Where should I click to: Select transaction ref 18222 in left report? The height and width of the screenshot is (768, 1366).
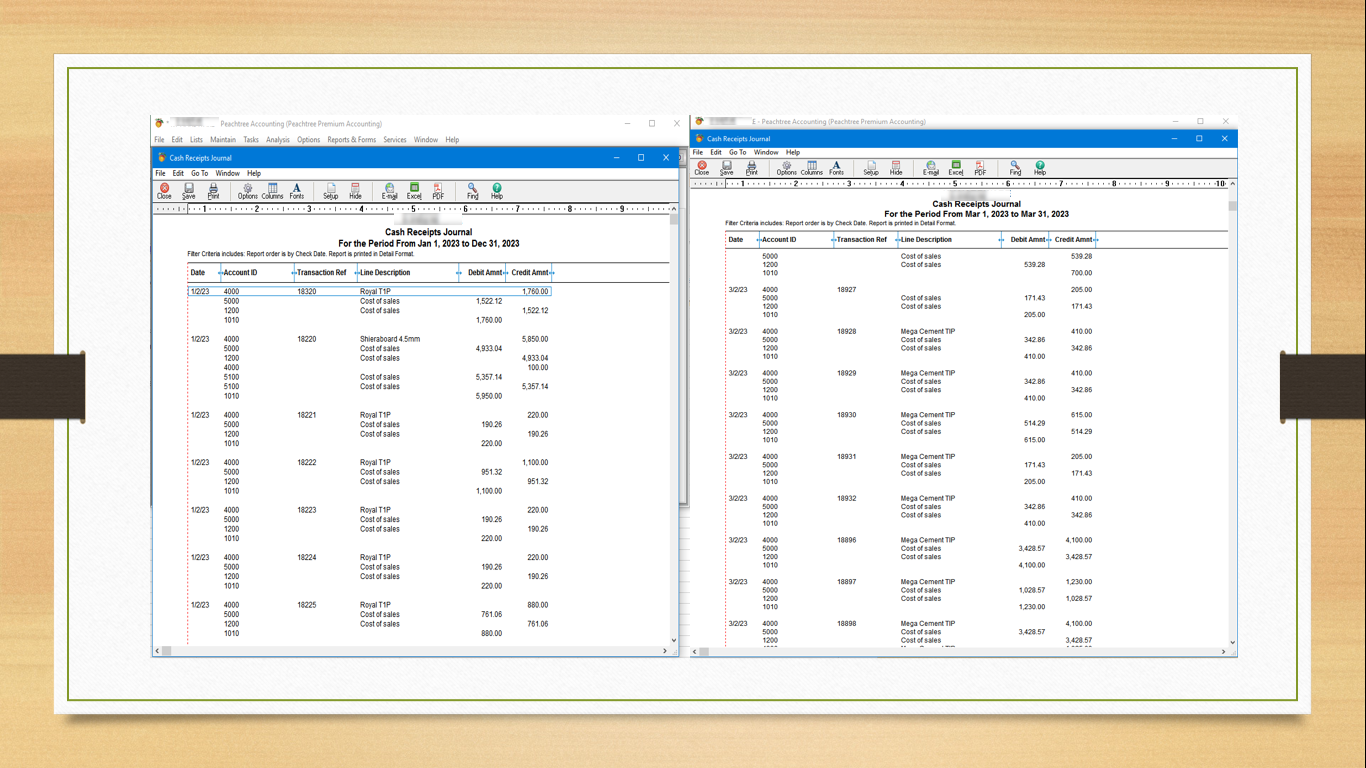tap(307, 463)
